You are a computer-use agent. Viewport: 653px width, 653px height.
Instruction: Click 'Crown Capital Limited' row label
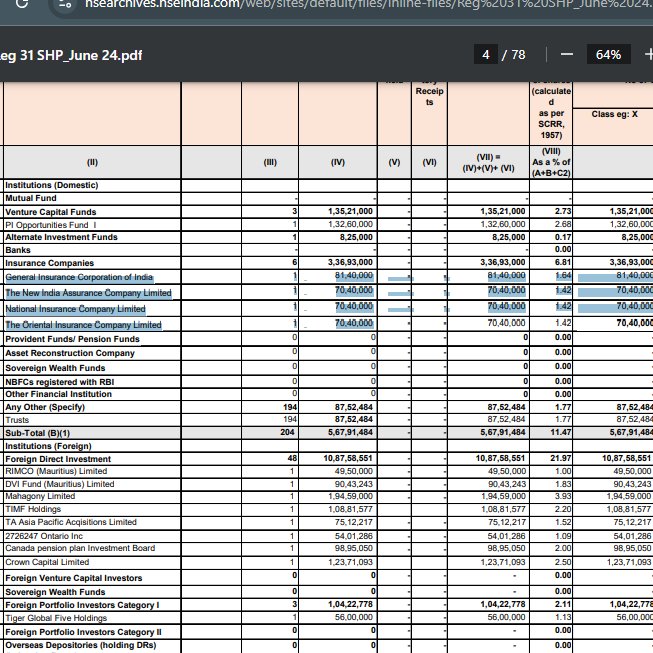point(47,563)
